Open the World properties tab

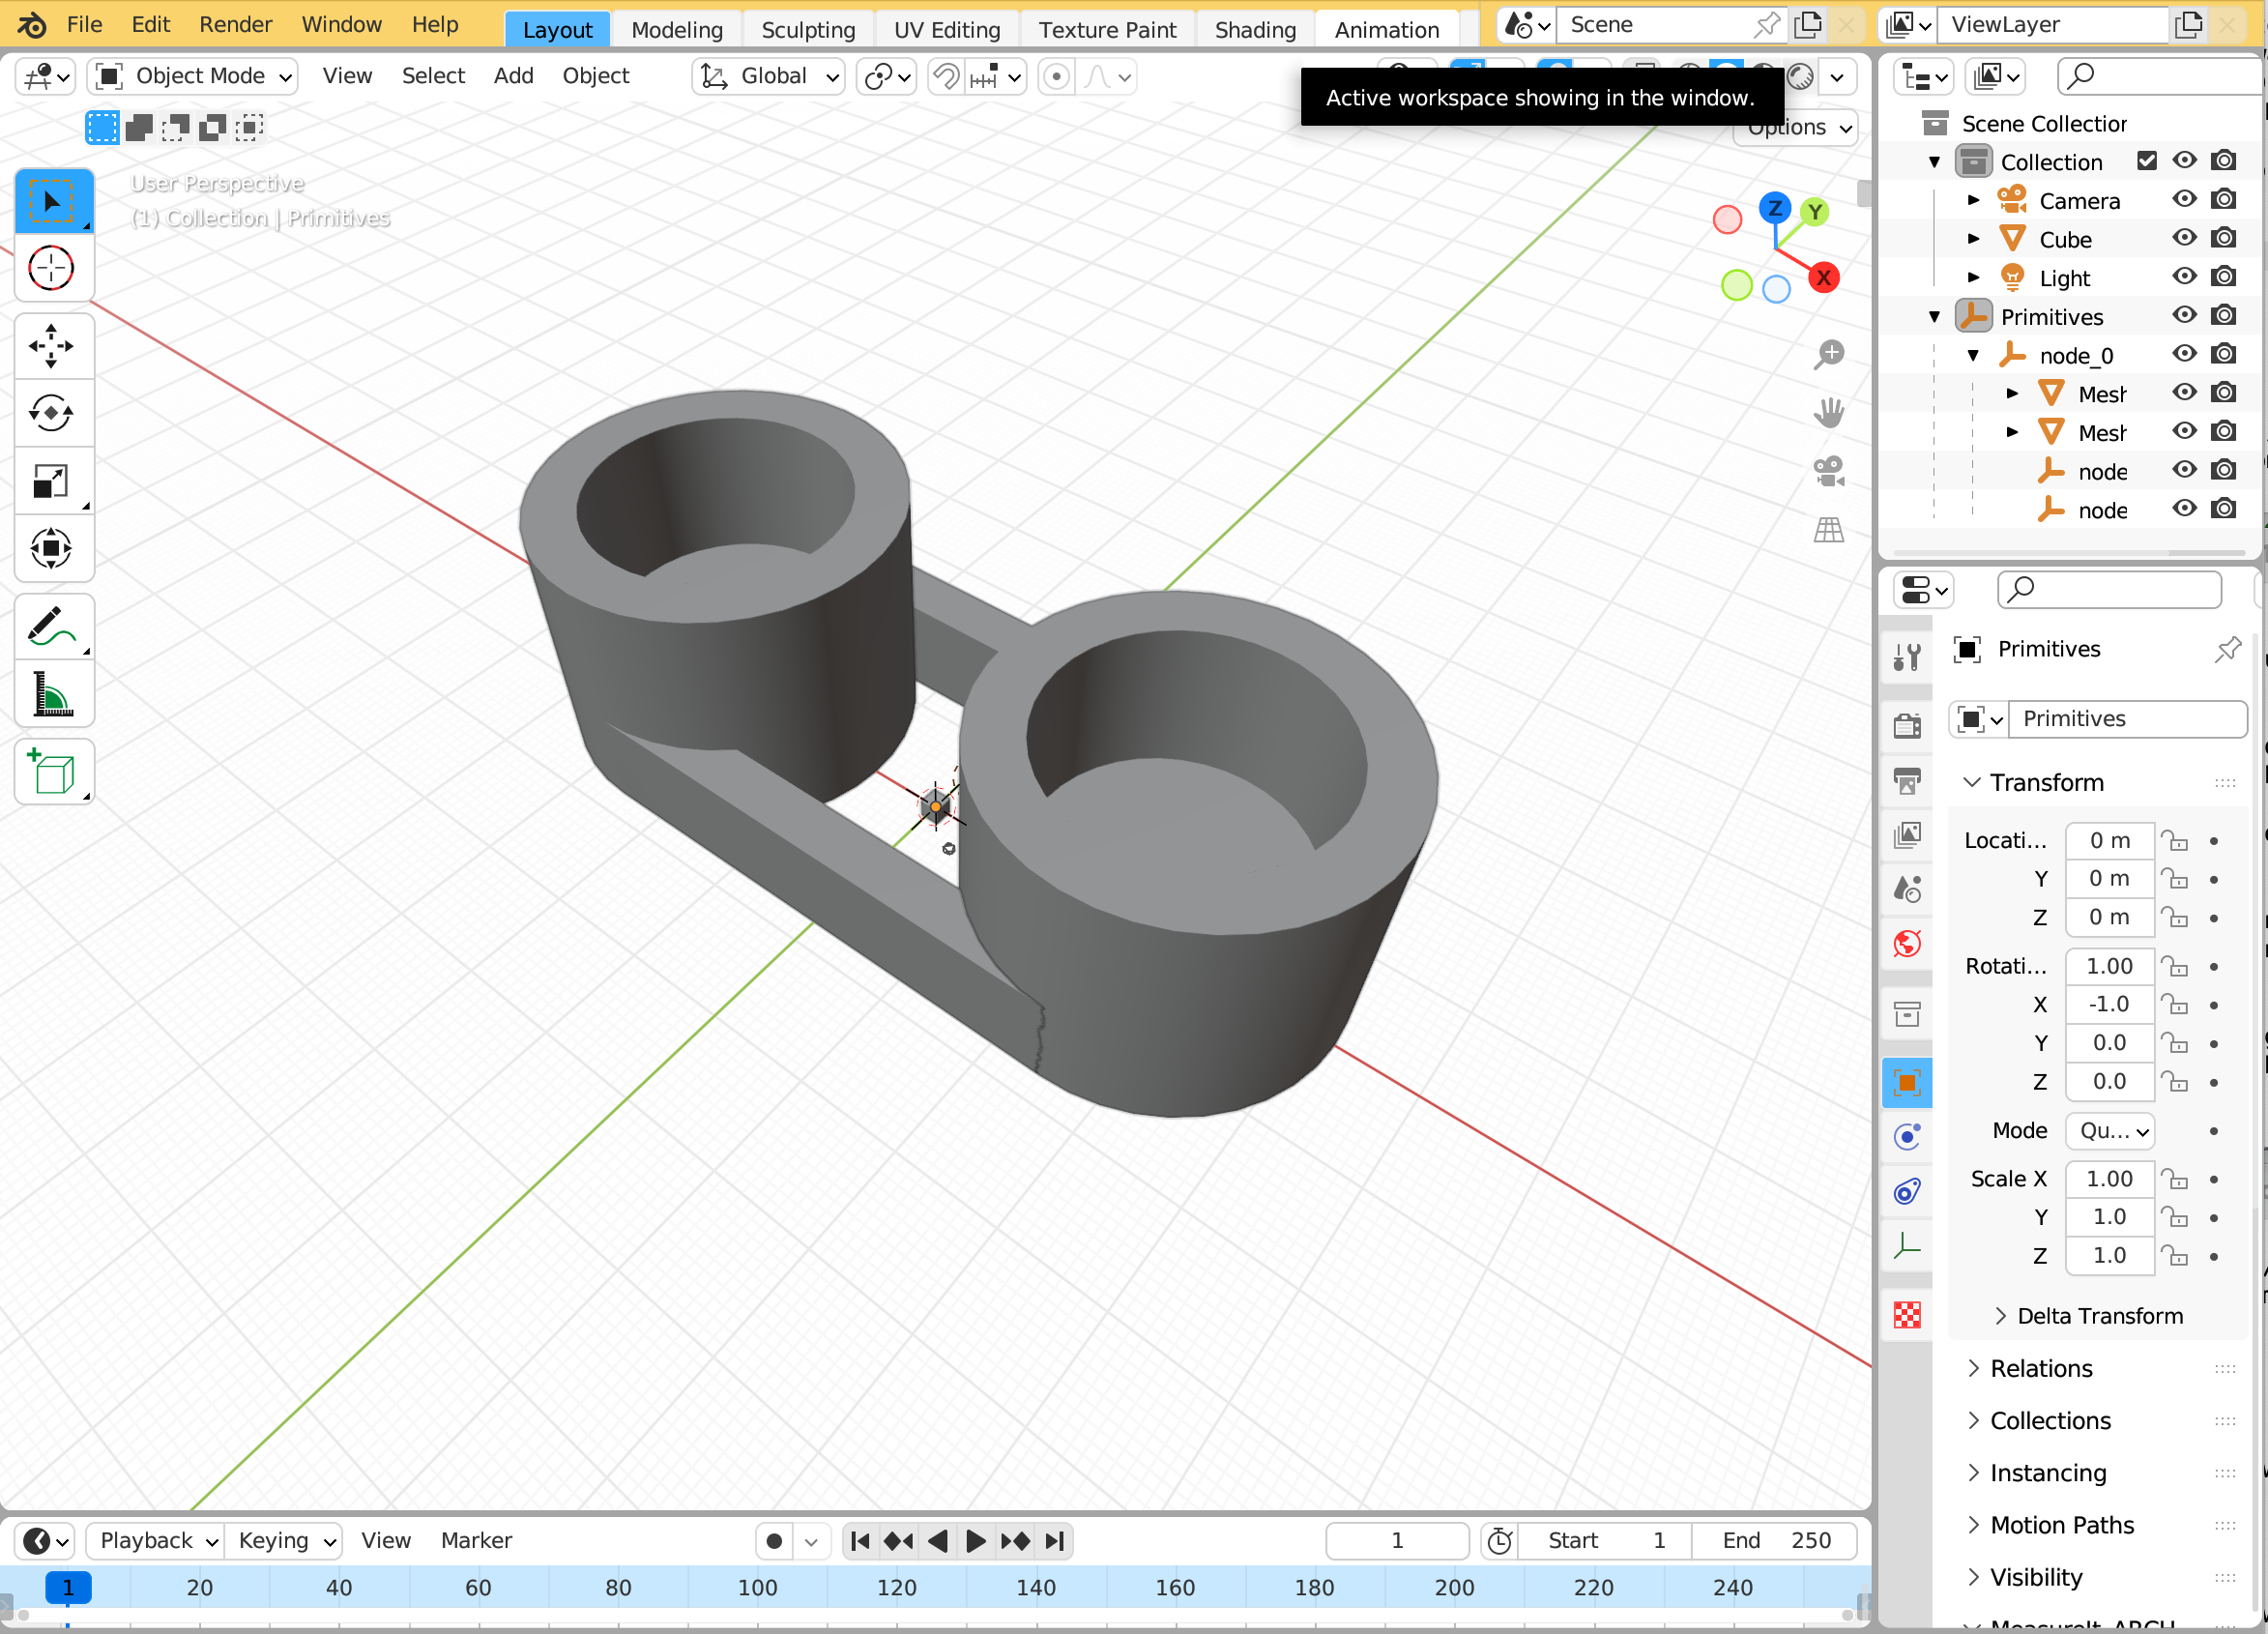click(1907, 943)
